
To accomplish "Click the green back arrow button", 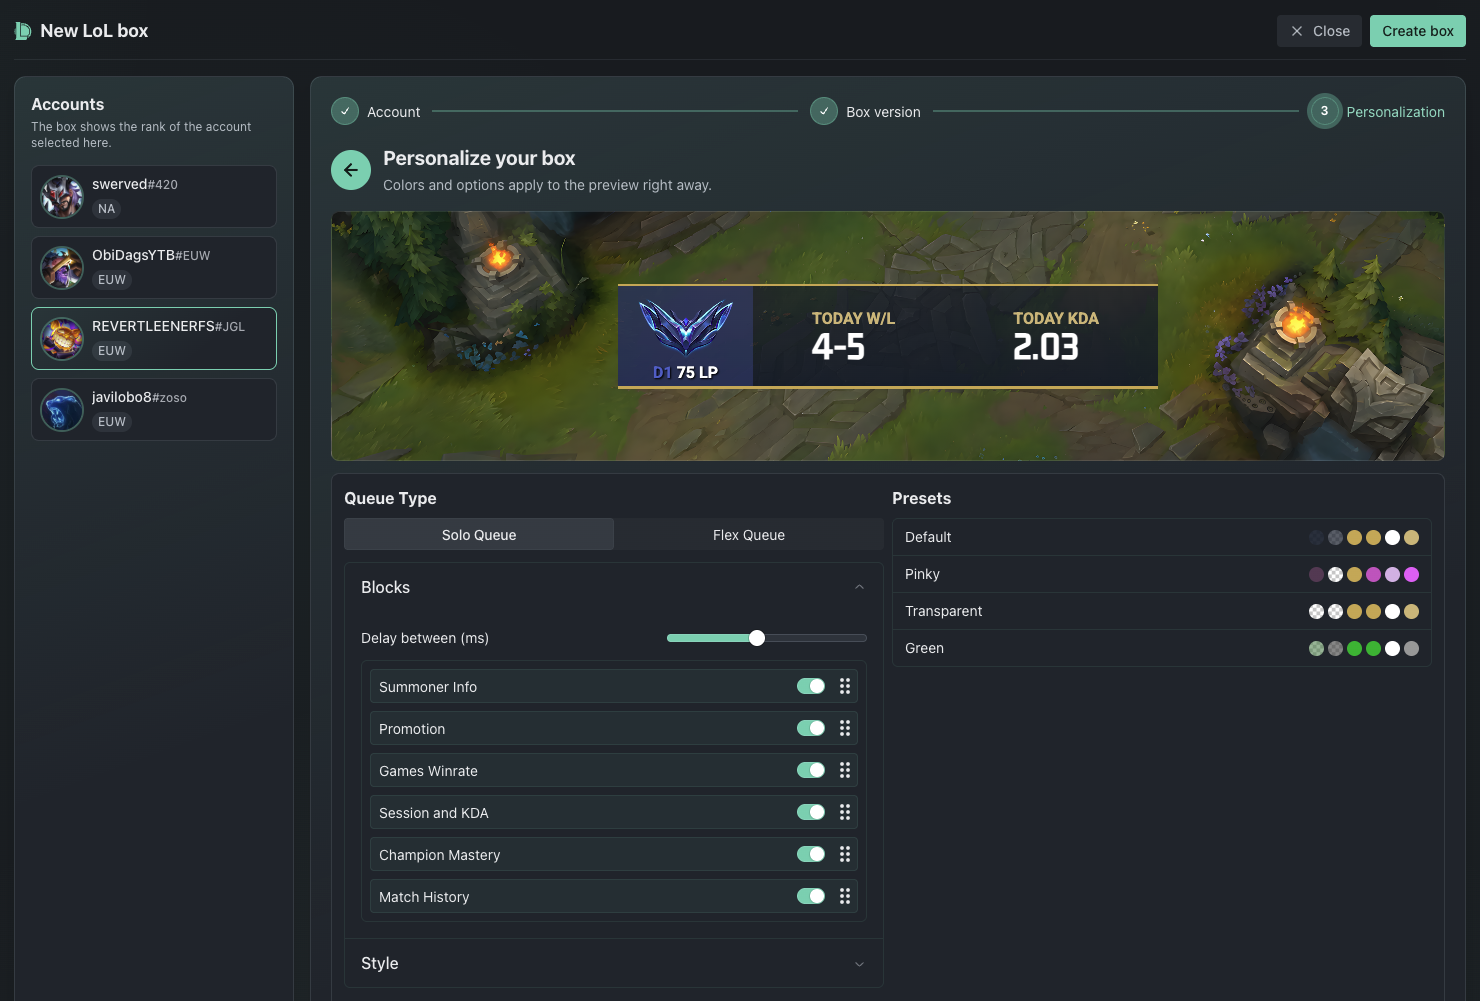I will [351, 170].
